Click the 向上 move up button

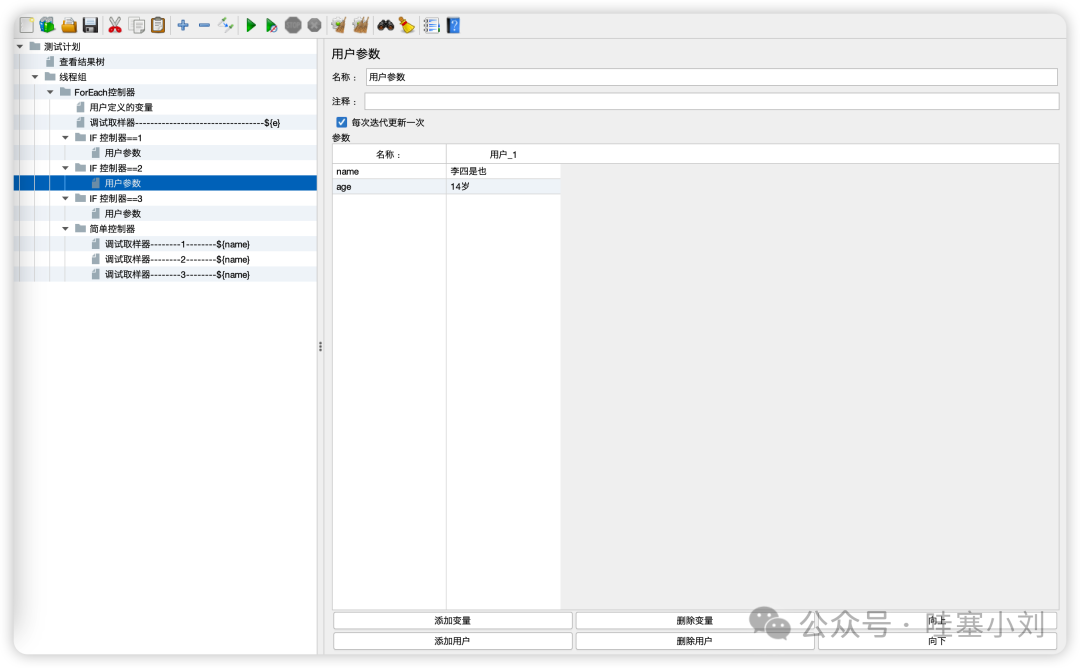click(x=937, y=620)
